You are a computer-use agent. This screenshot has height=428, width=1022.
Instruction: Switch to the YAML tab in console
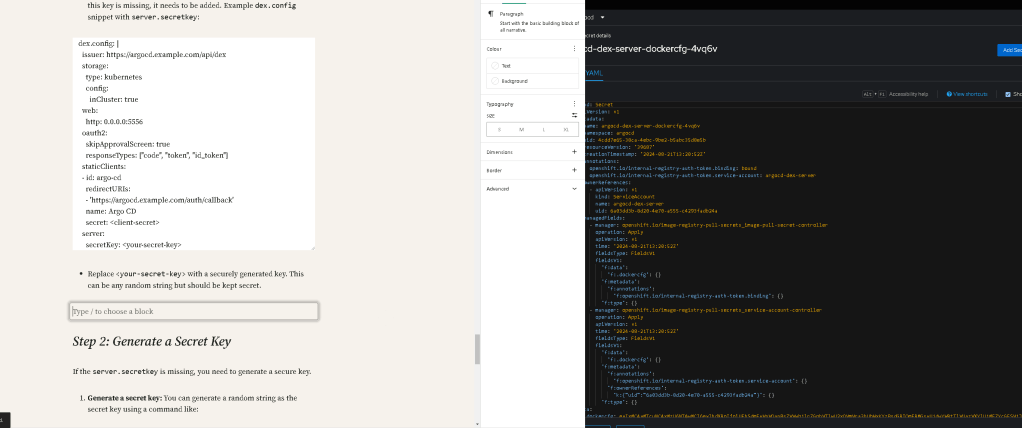point(594,74)
